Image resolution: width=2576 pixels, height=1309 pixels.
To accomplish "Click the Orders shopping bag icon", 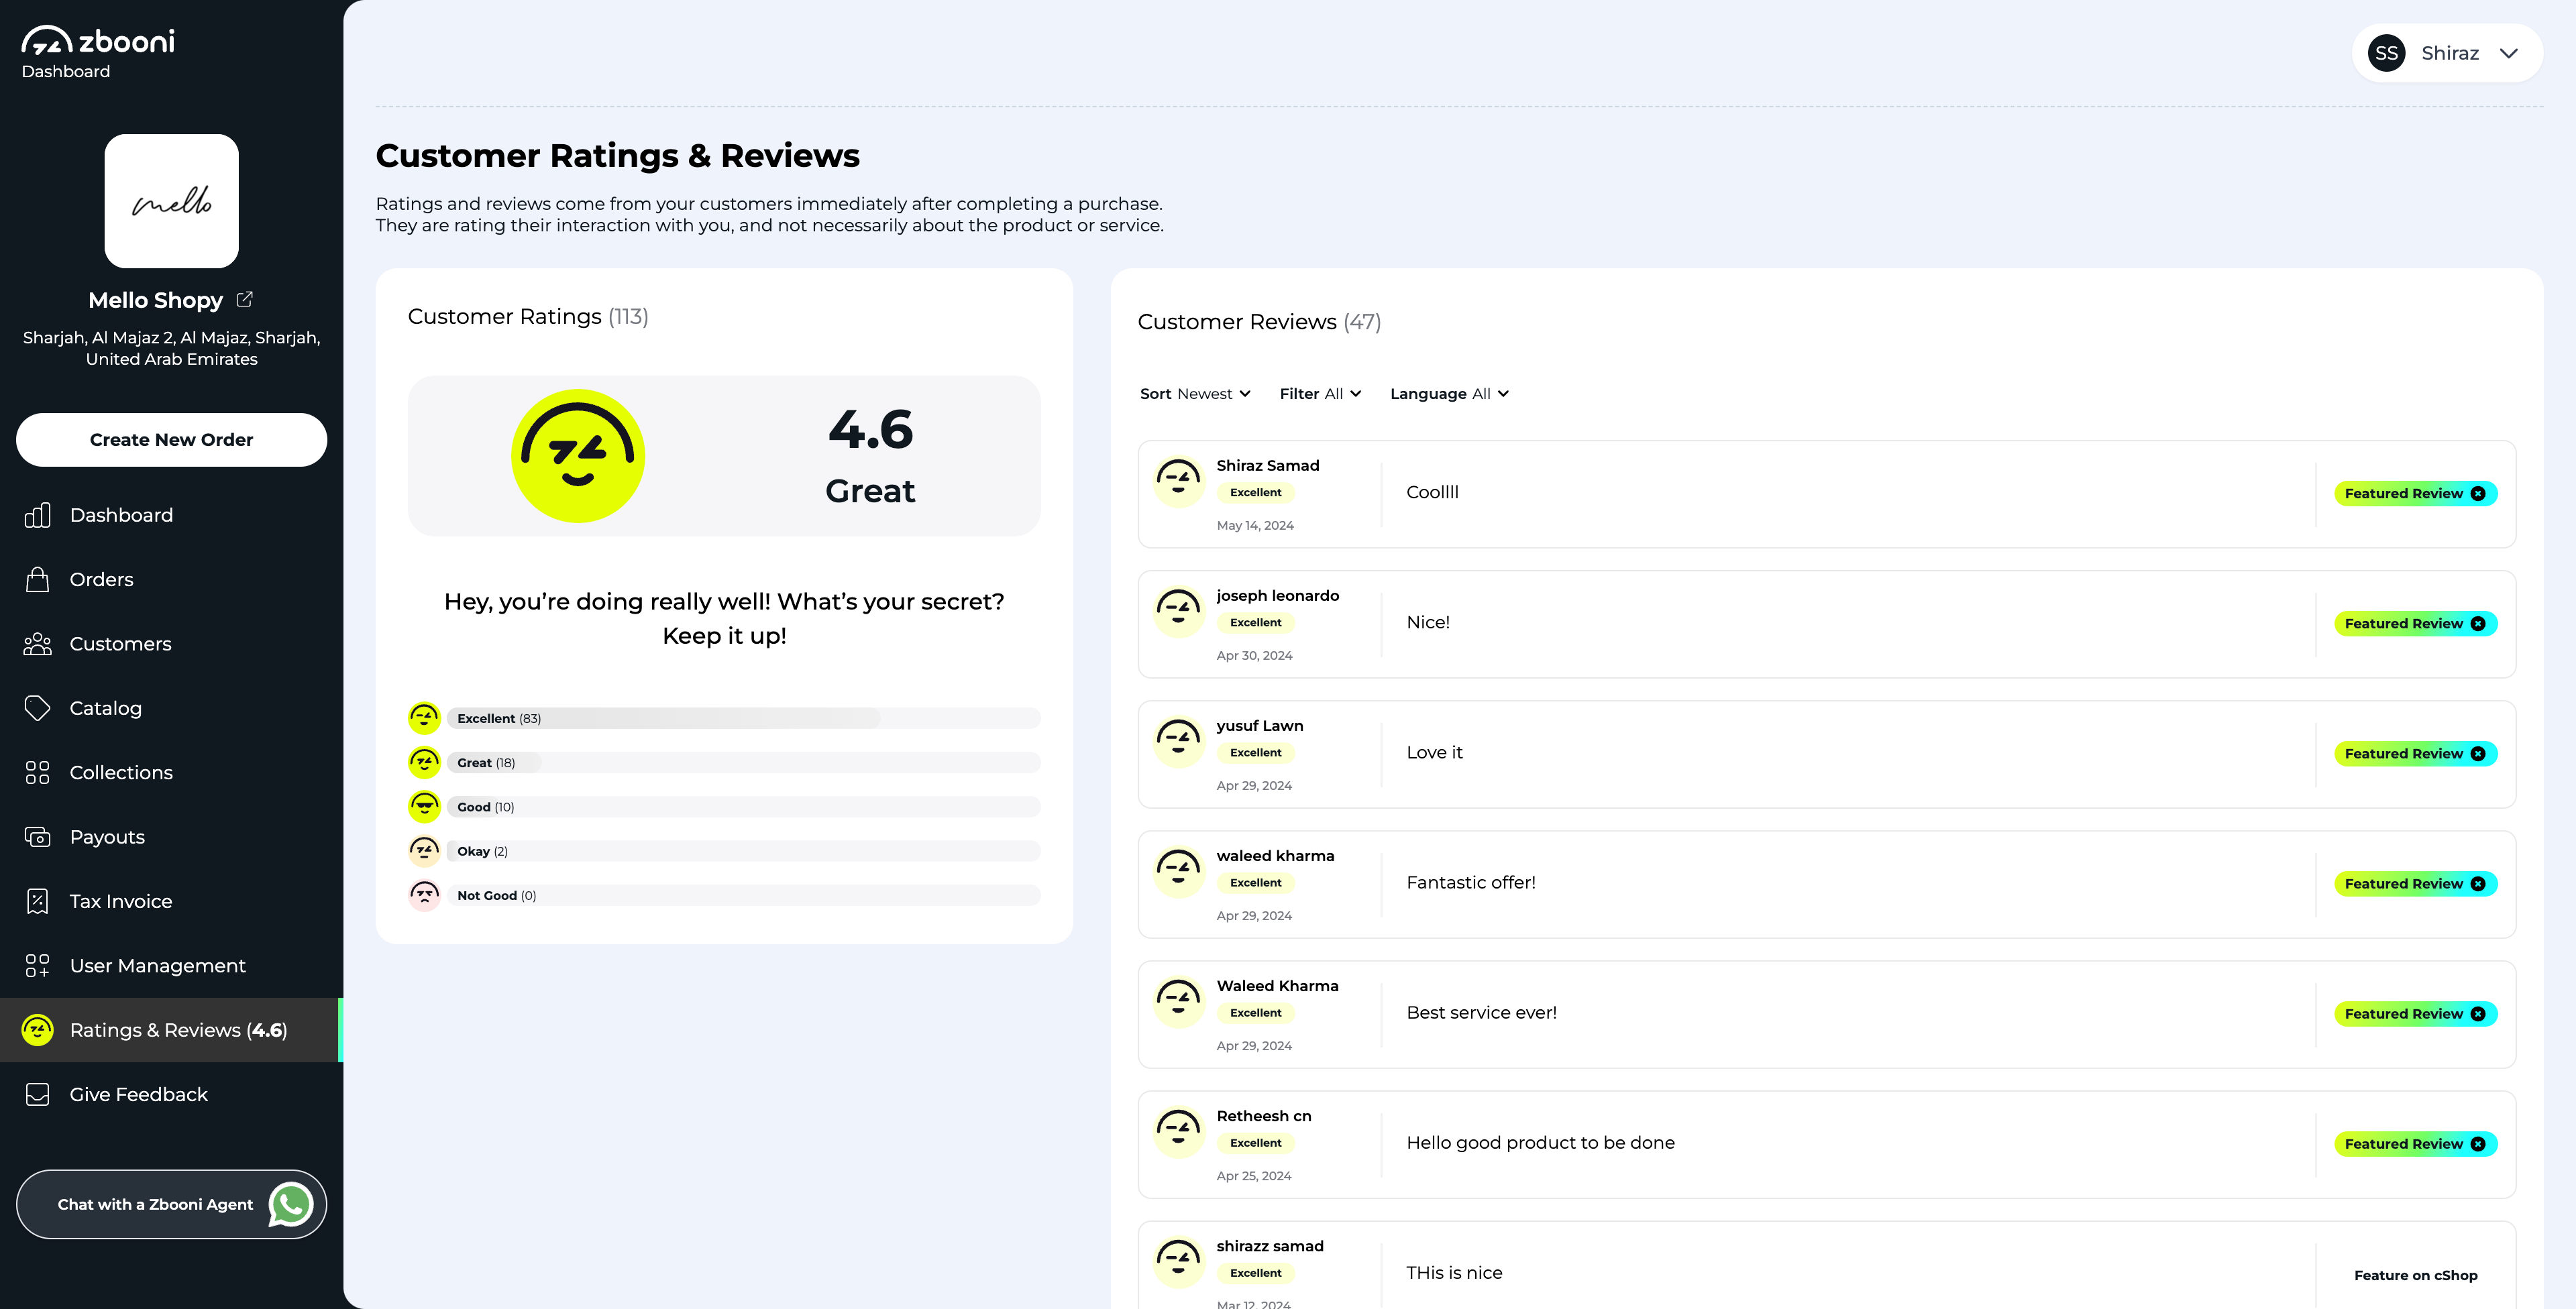I will tap(37, 579).
